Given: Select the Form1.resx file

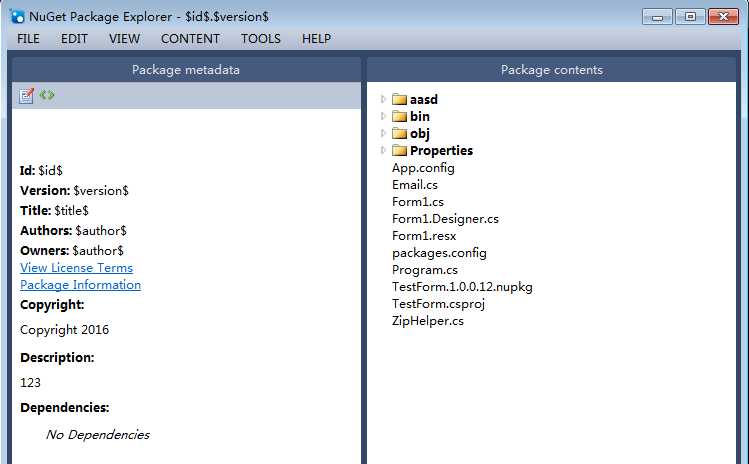Looking at the screenshot, I should [424, 236].
